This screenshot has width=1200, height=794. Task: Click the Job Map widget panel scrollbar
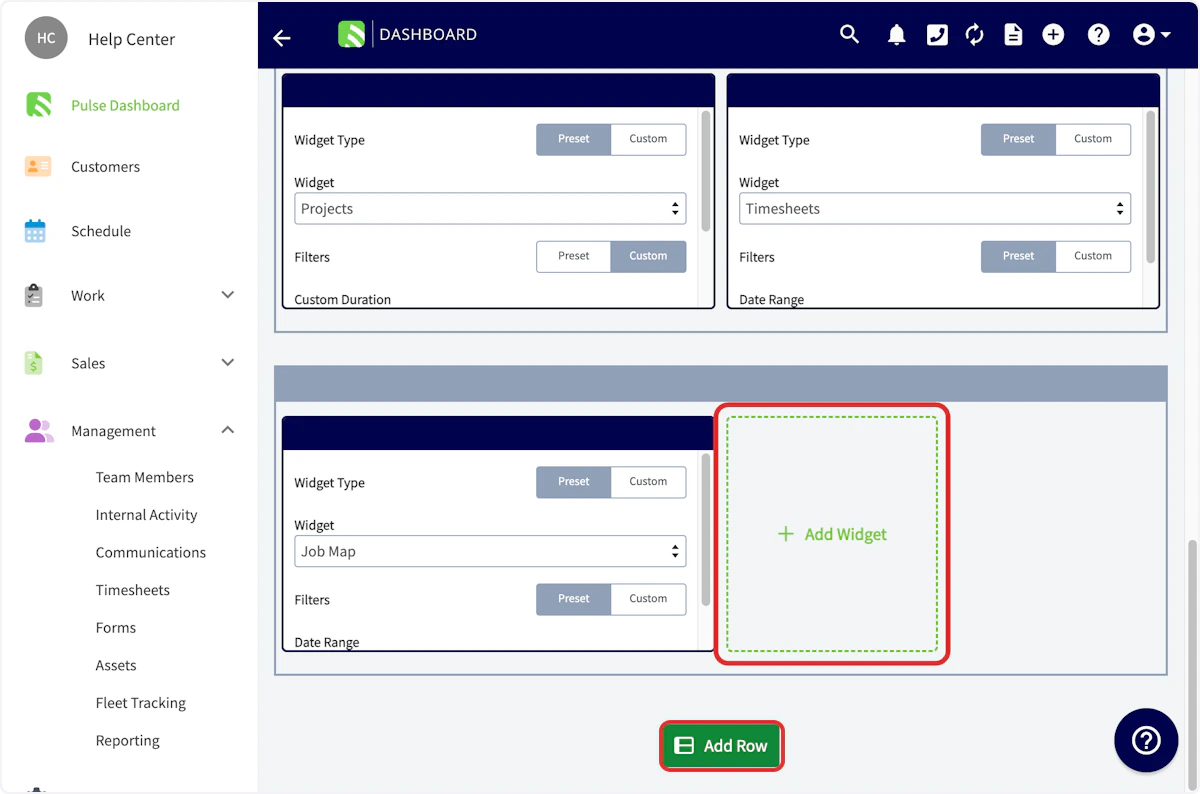coord(707,529)
